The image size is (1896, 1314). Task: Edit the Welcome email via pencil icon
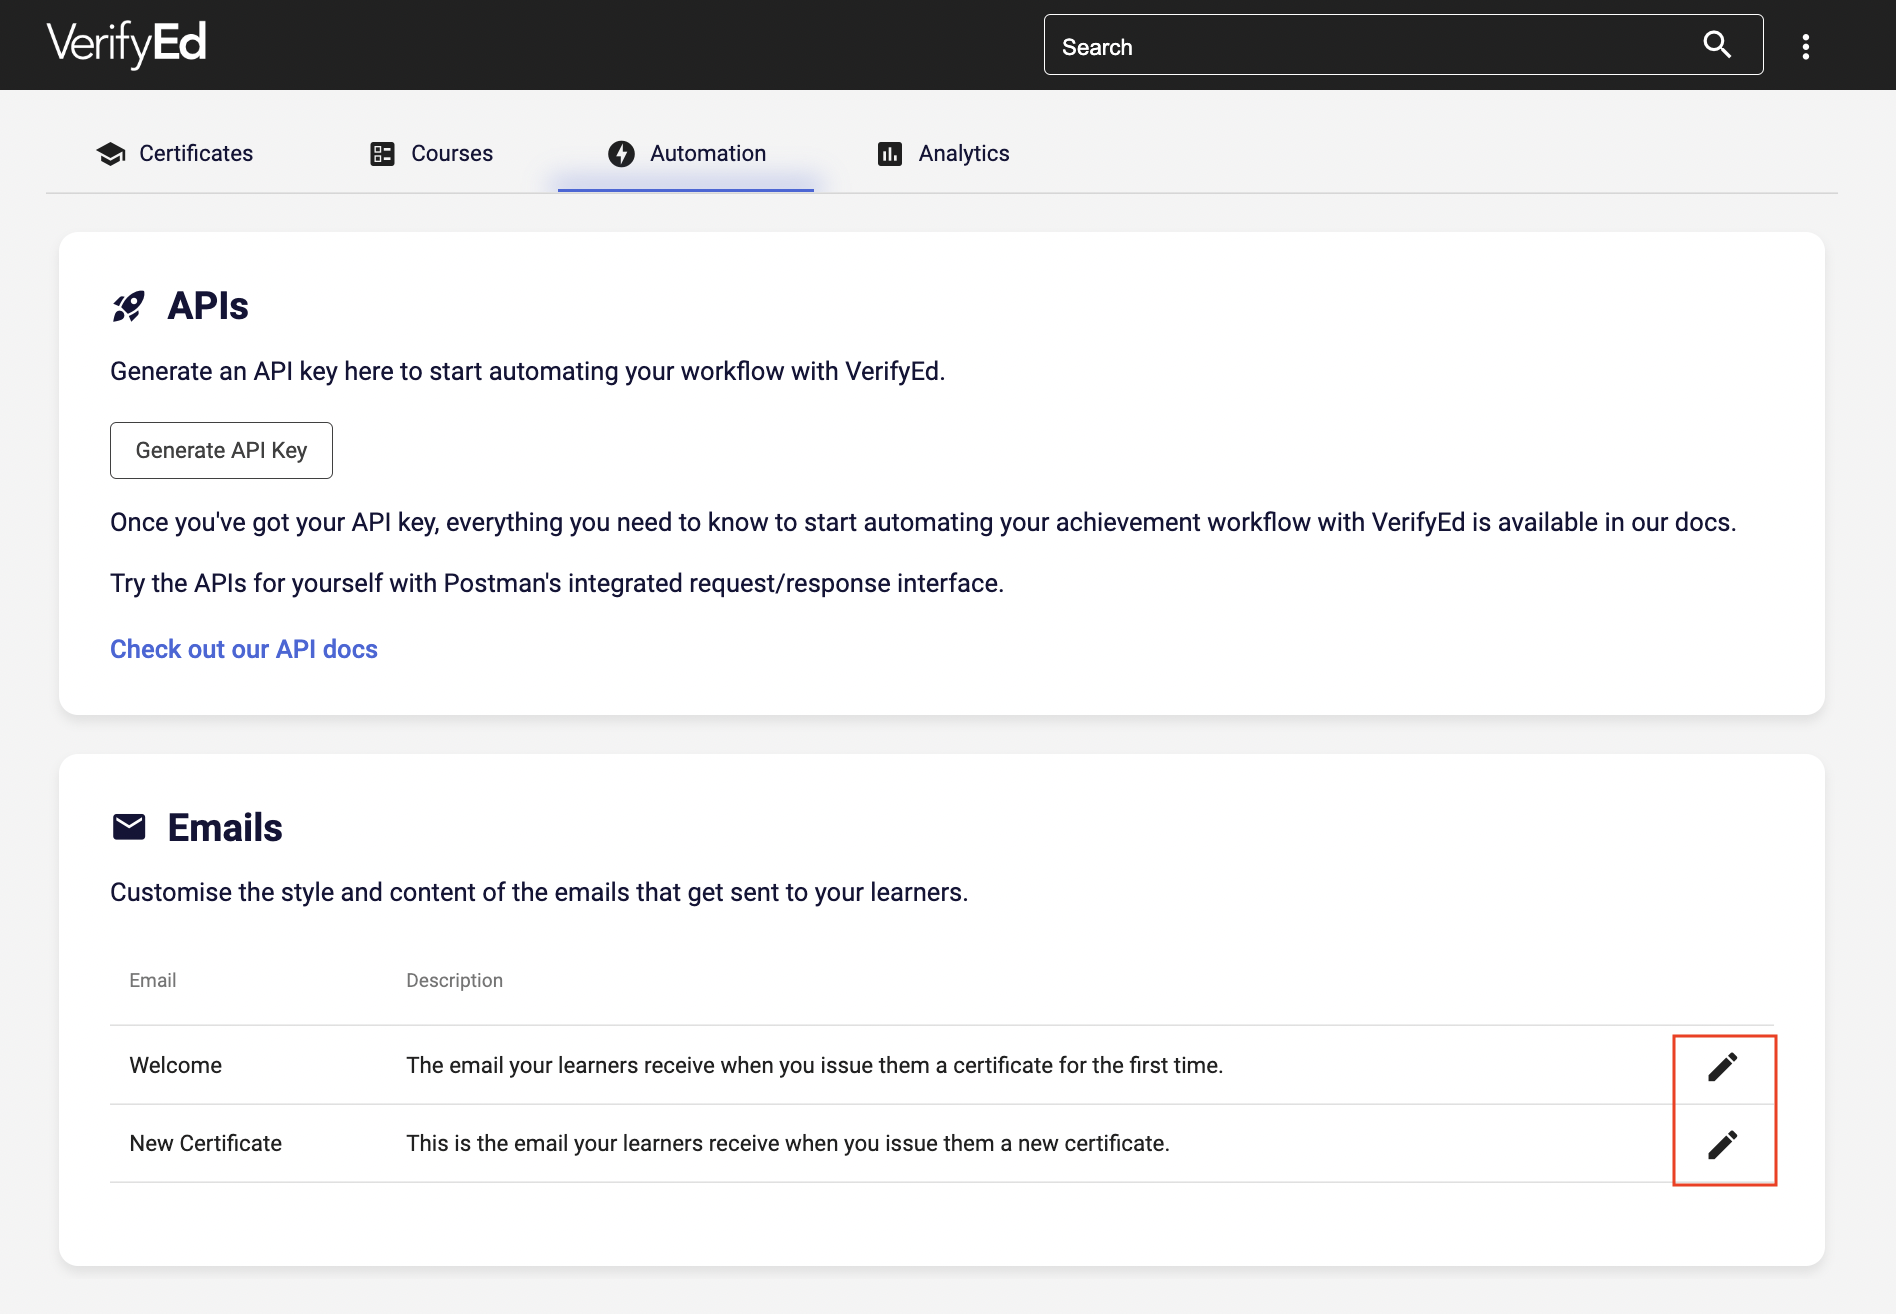(1723, 1065)
